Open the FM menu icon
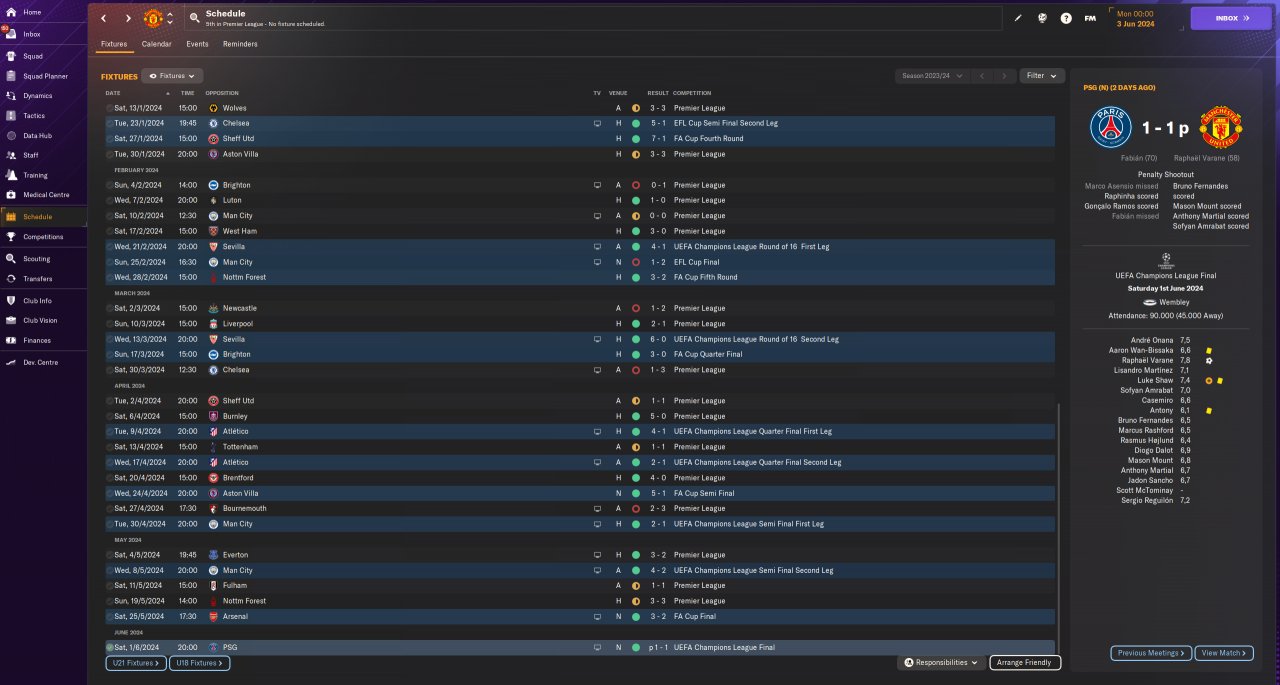 click(1090, 18)
